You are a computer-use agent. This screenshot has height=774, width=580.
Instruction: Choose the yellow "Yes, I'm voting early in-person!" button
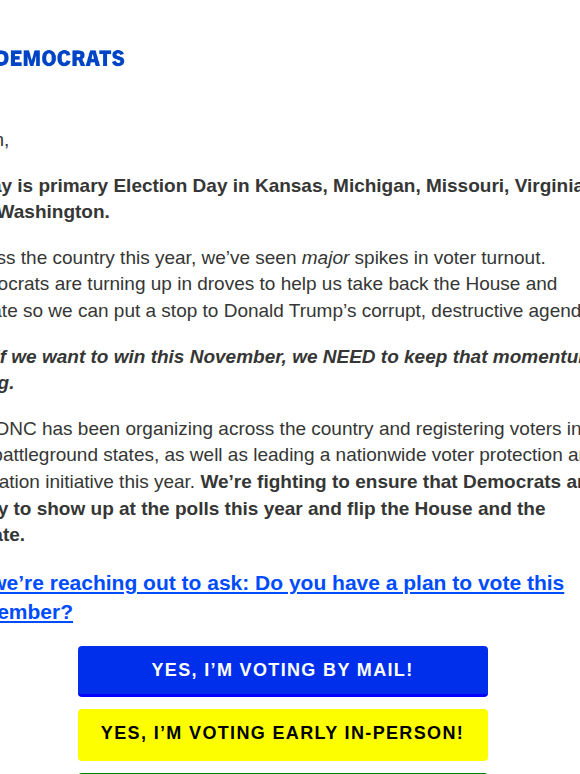pos(283,734)
